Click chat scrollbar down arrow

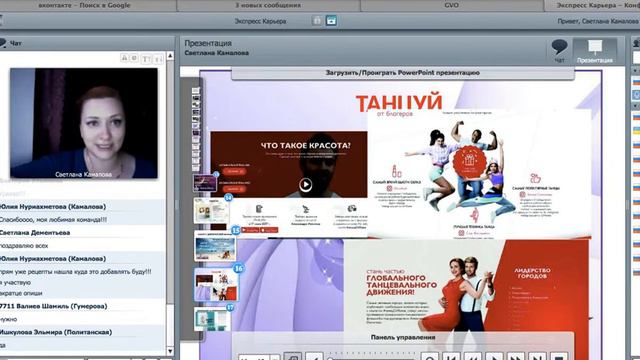[170, 351]
